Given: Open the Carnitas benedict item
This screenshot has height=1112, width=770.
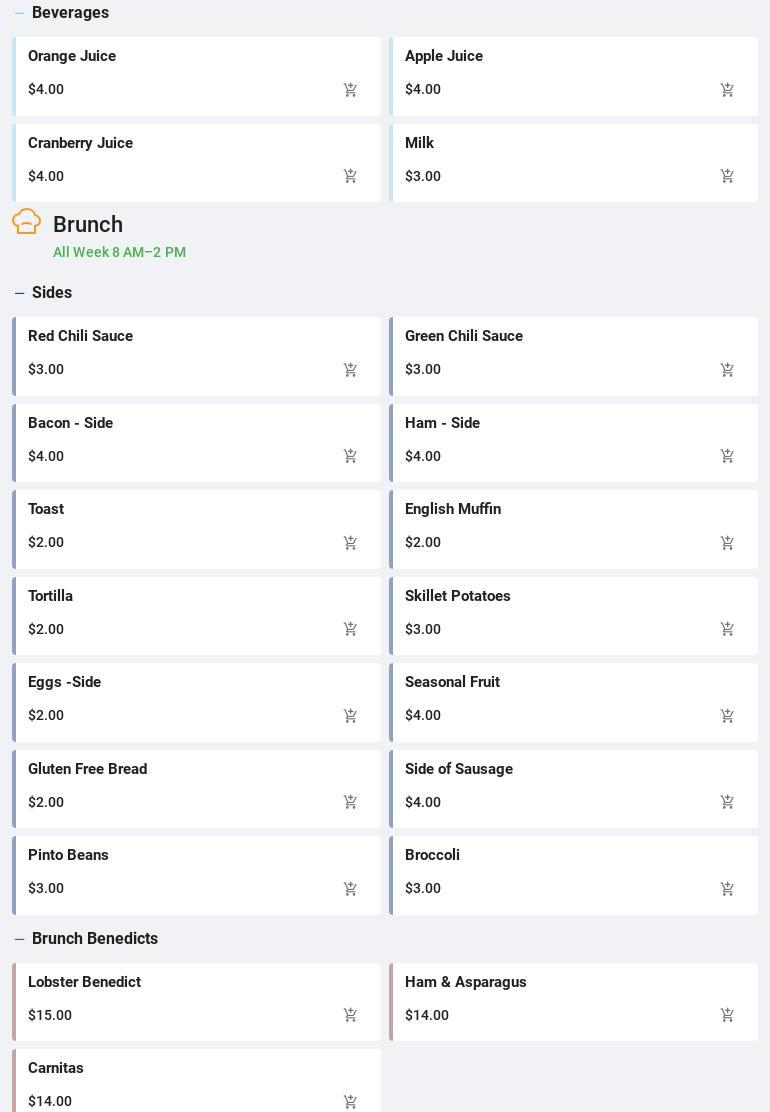Looking at the screenshot, I should point(56,1068).
